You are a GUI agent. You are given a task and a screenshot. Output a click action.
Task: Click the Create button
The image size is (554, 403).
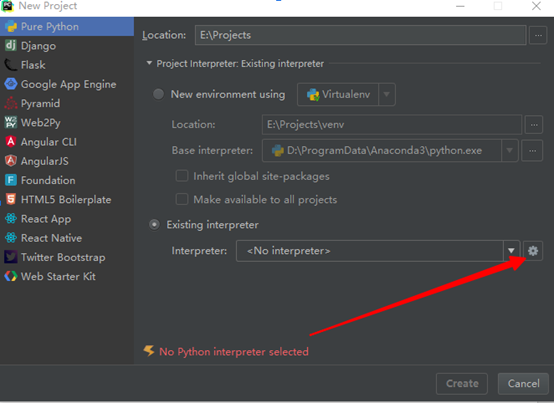coord(462,384)
